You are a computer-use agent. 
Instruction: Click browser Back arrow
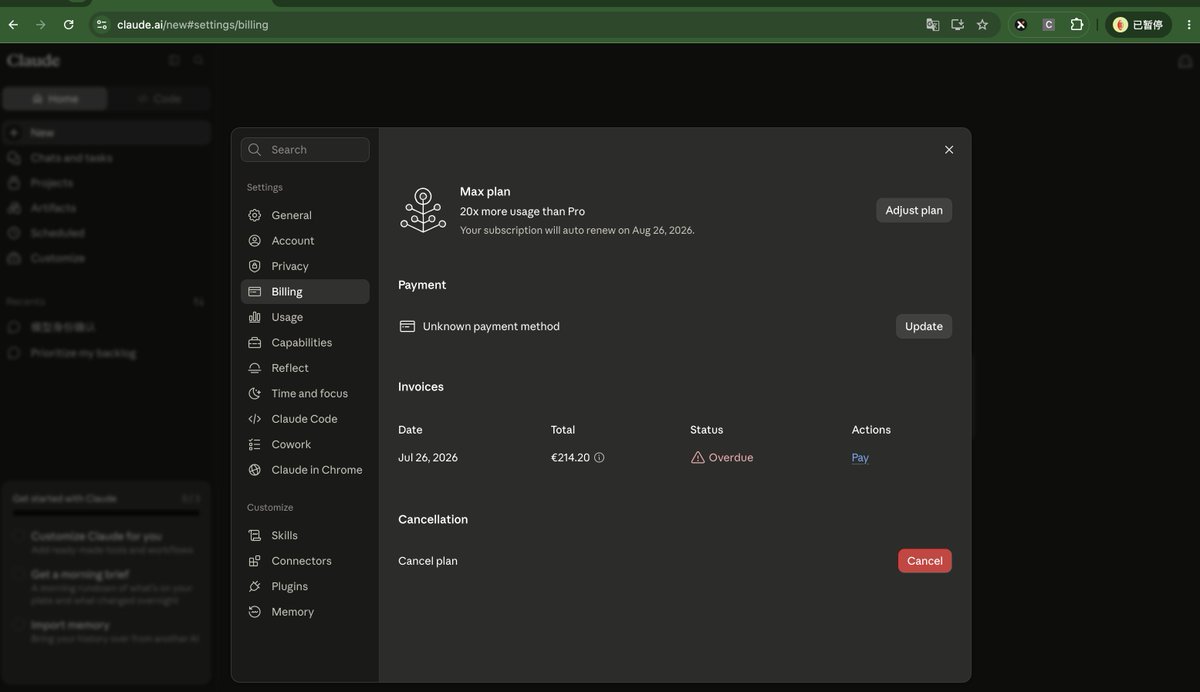14,24
